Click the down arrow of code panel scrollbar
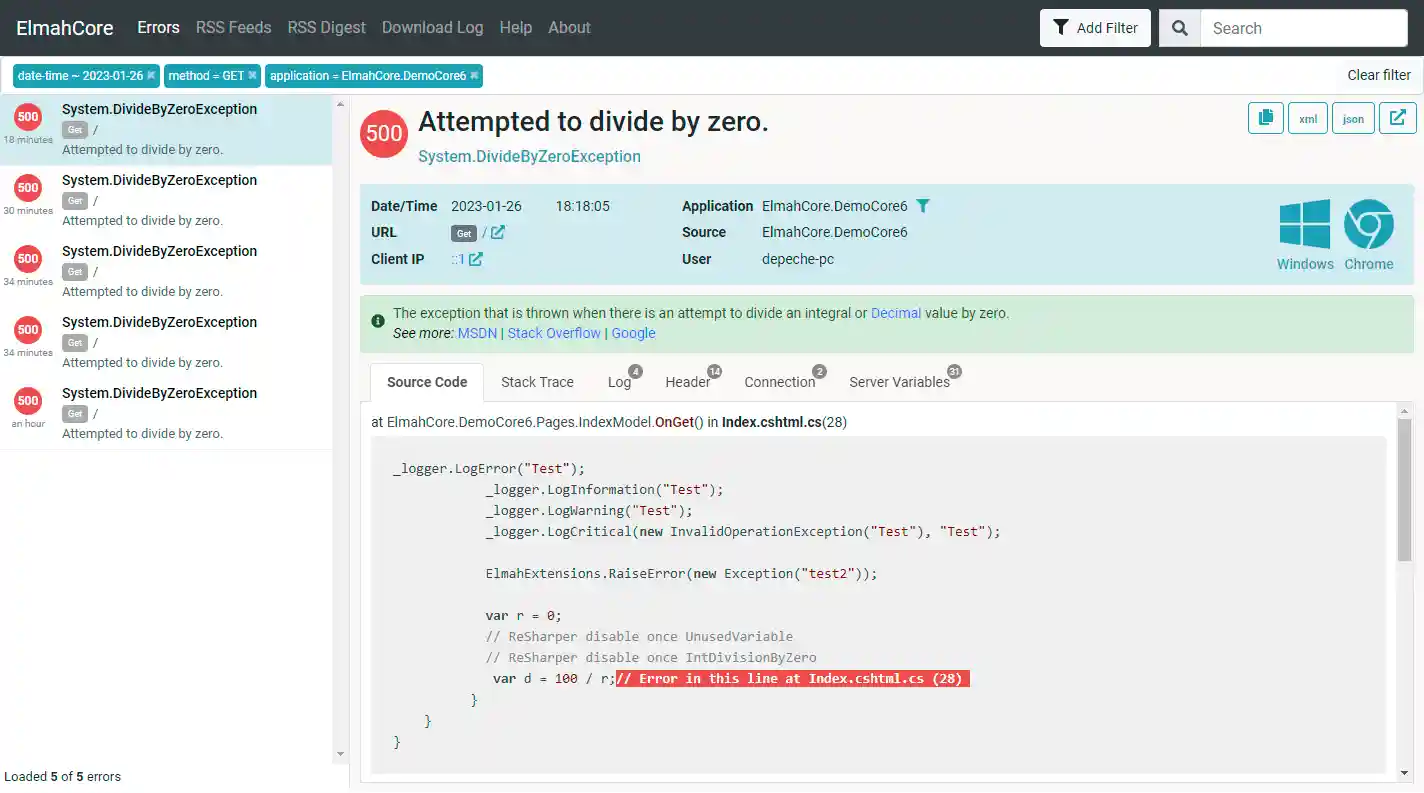 [1405, 774]
